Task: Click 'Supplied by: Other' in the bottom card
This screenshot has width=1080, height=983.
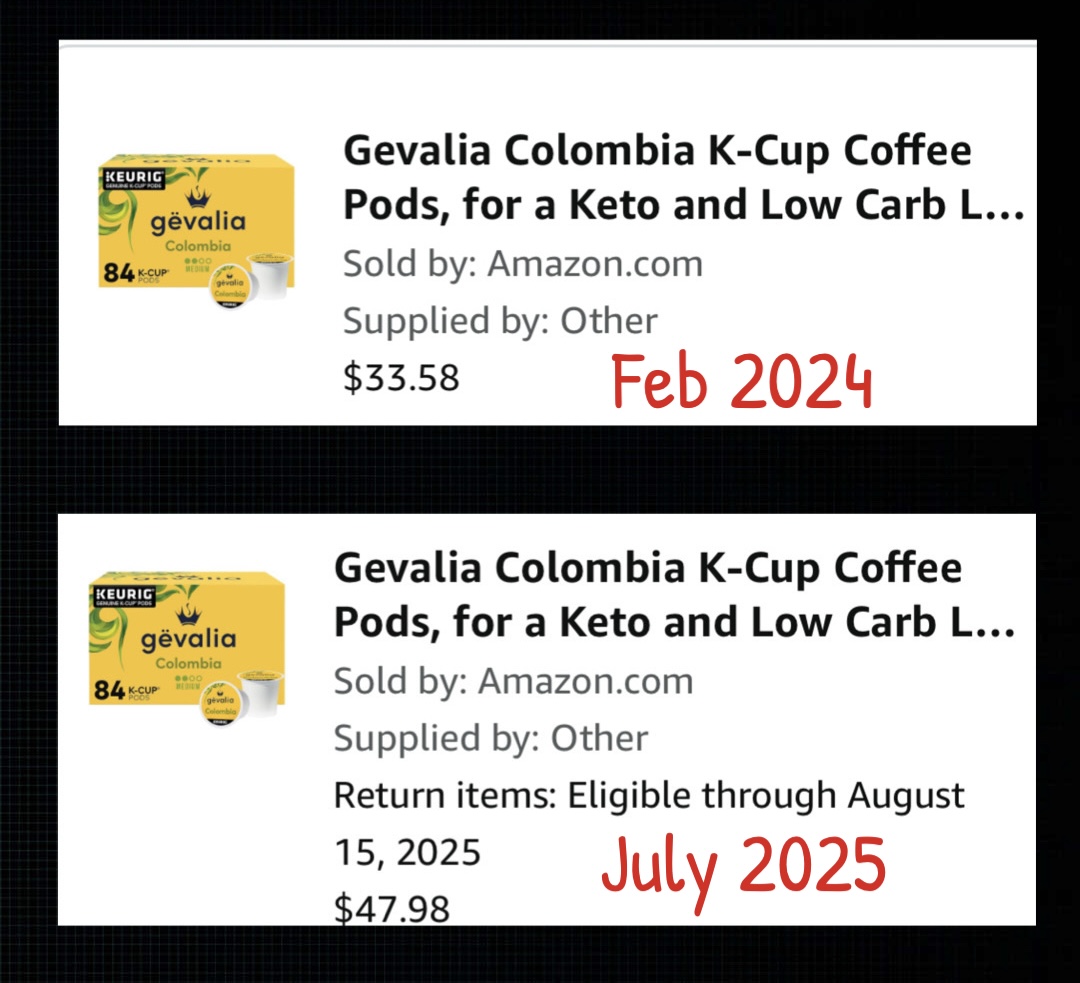Action: [490, 738]
